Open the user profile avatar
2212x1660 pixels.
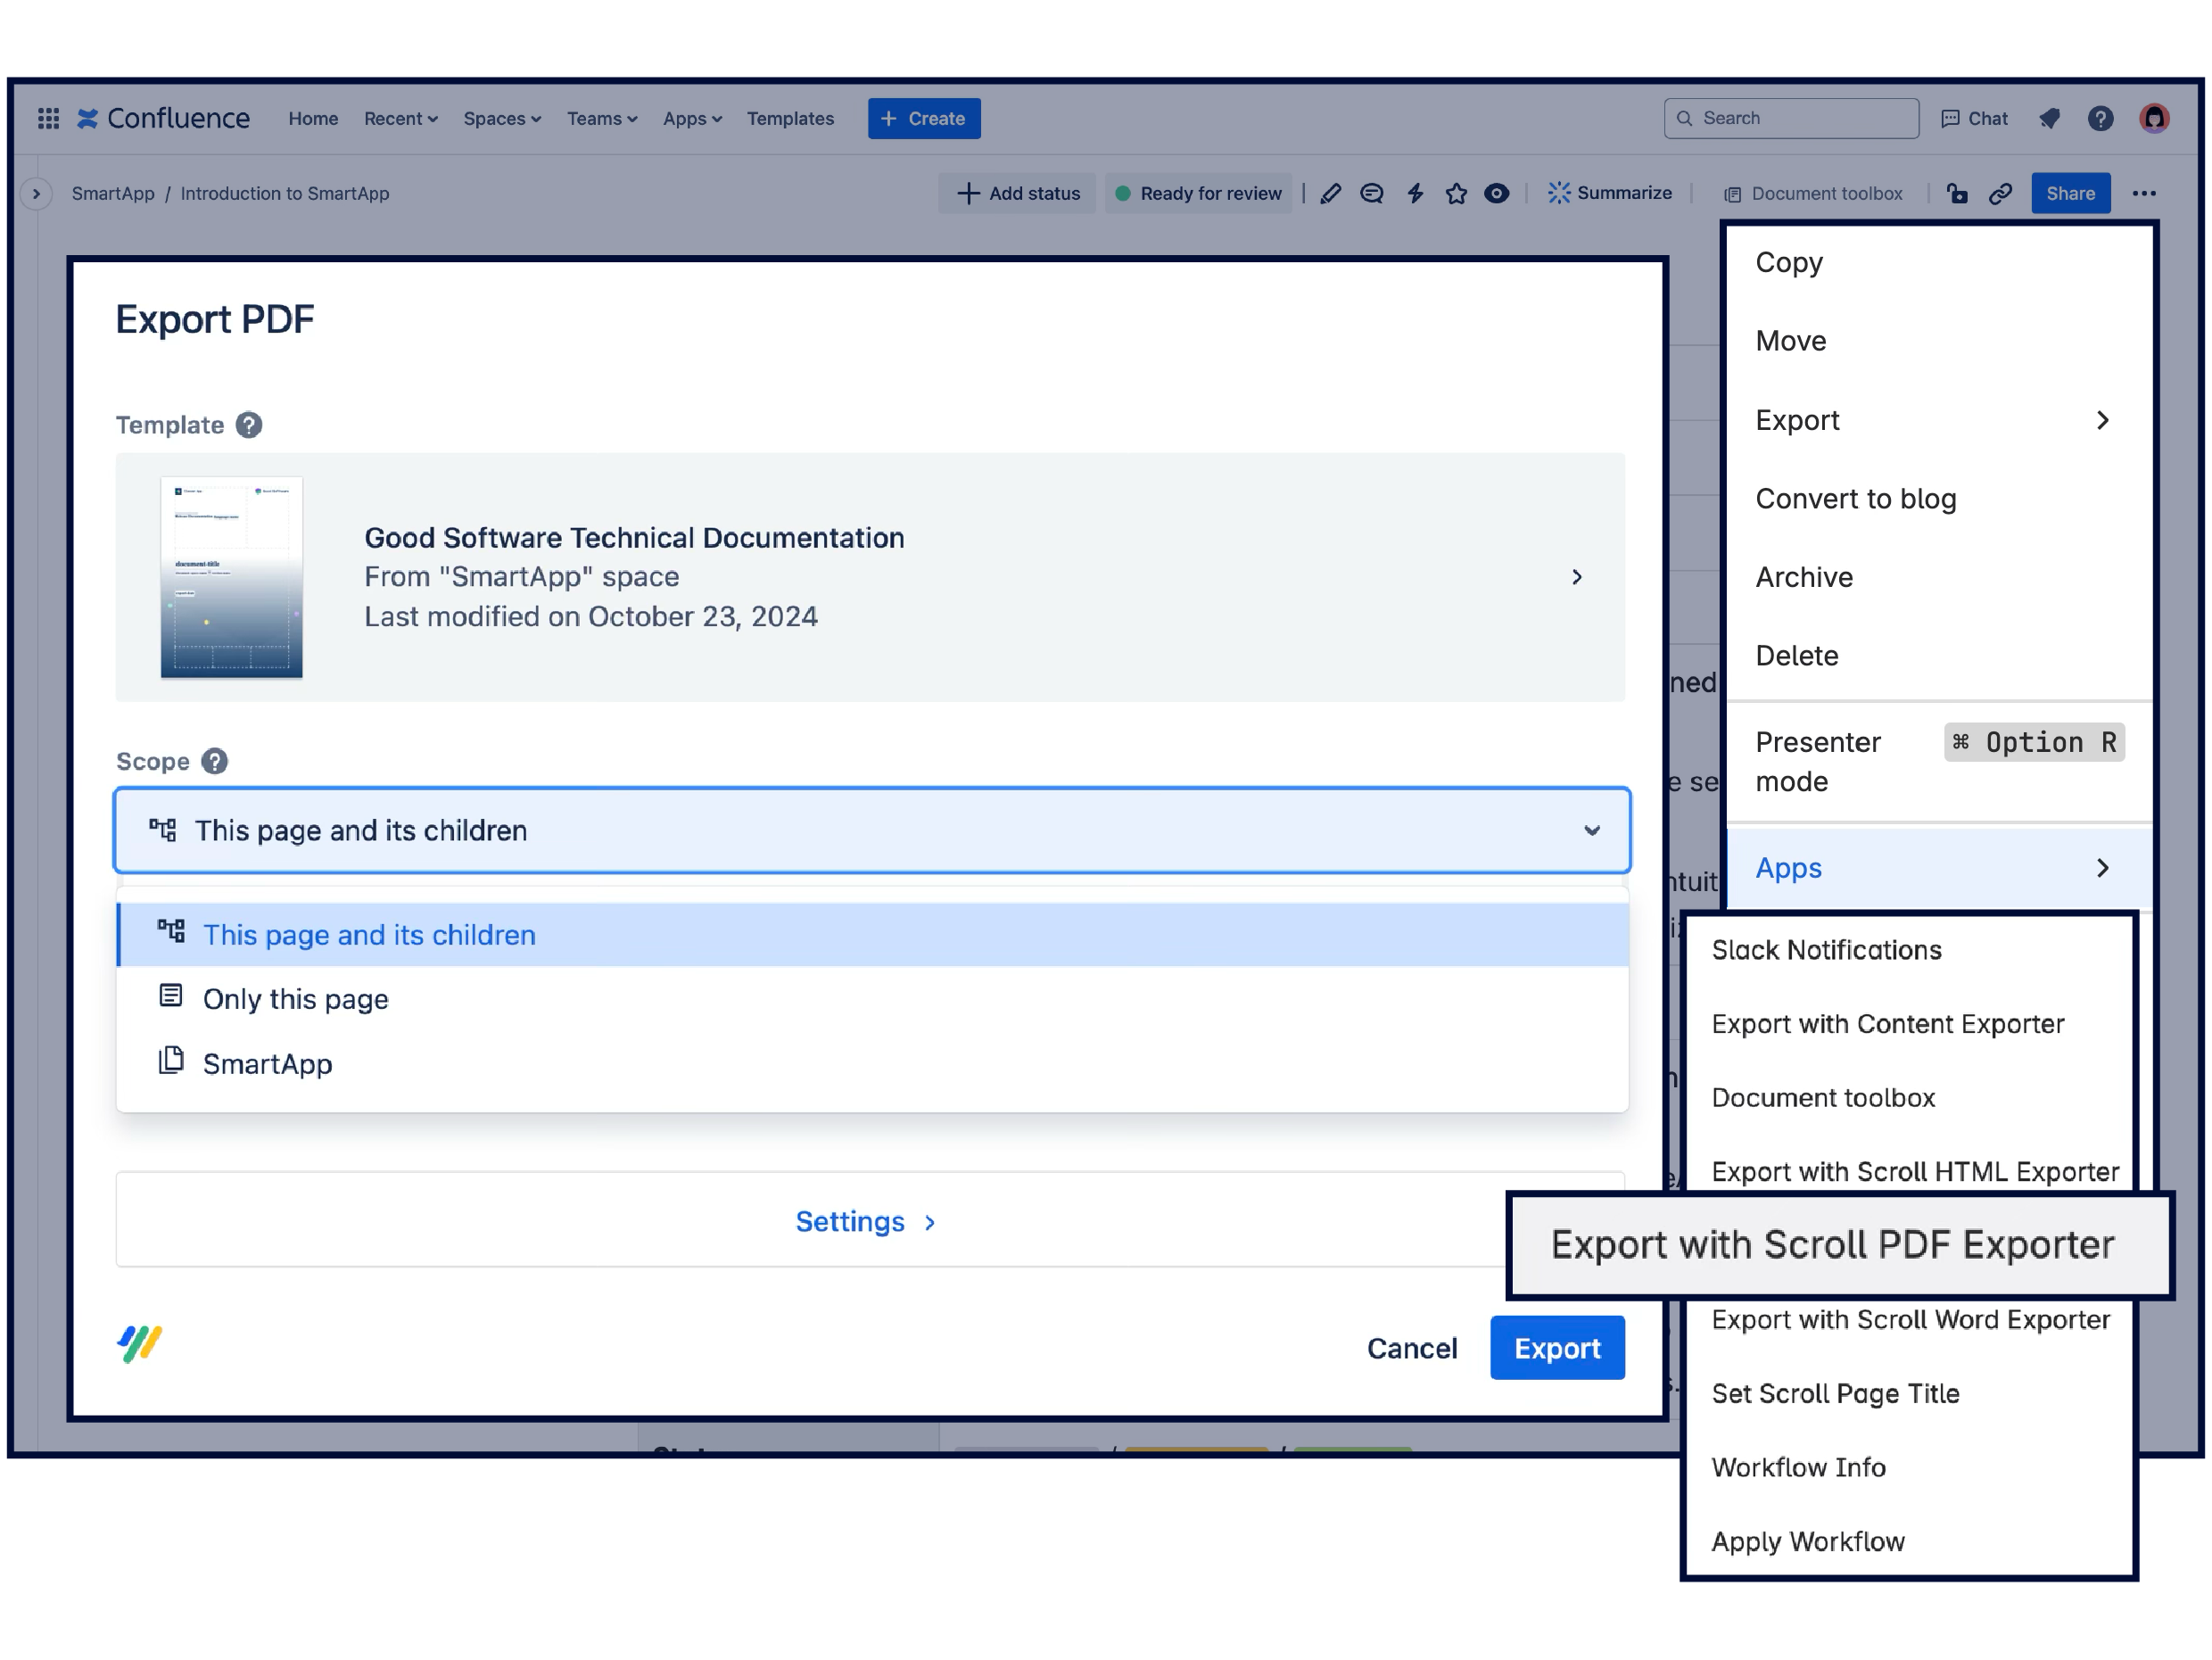(x=2154, y=118)
